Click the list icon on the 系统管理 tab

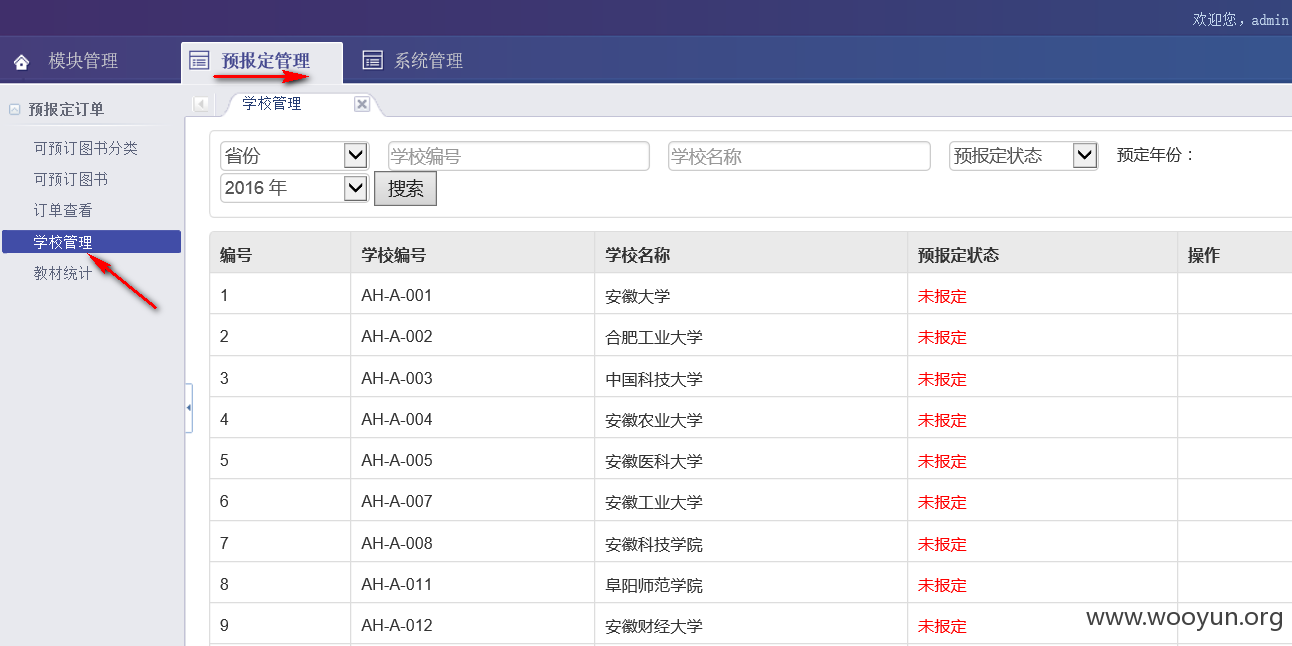point(372,60)
